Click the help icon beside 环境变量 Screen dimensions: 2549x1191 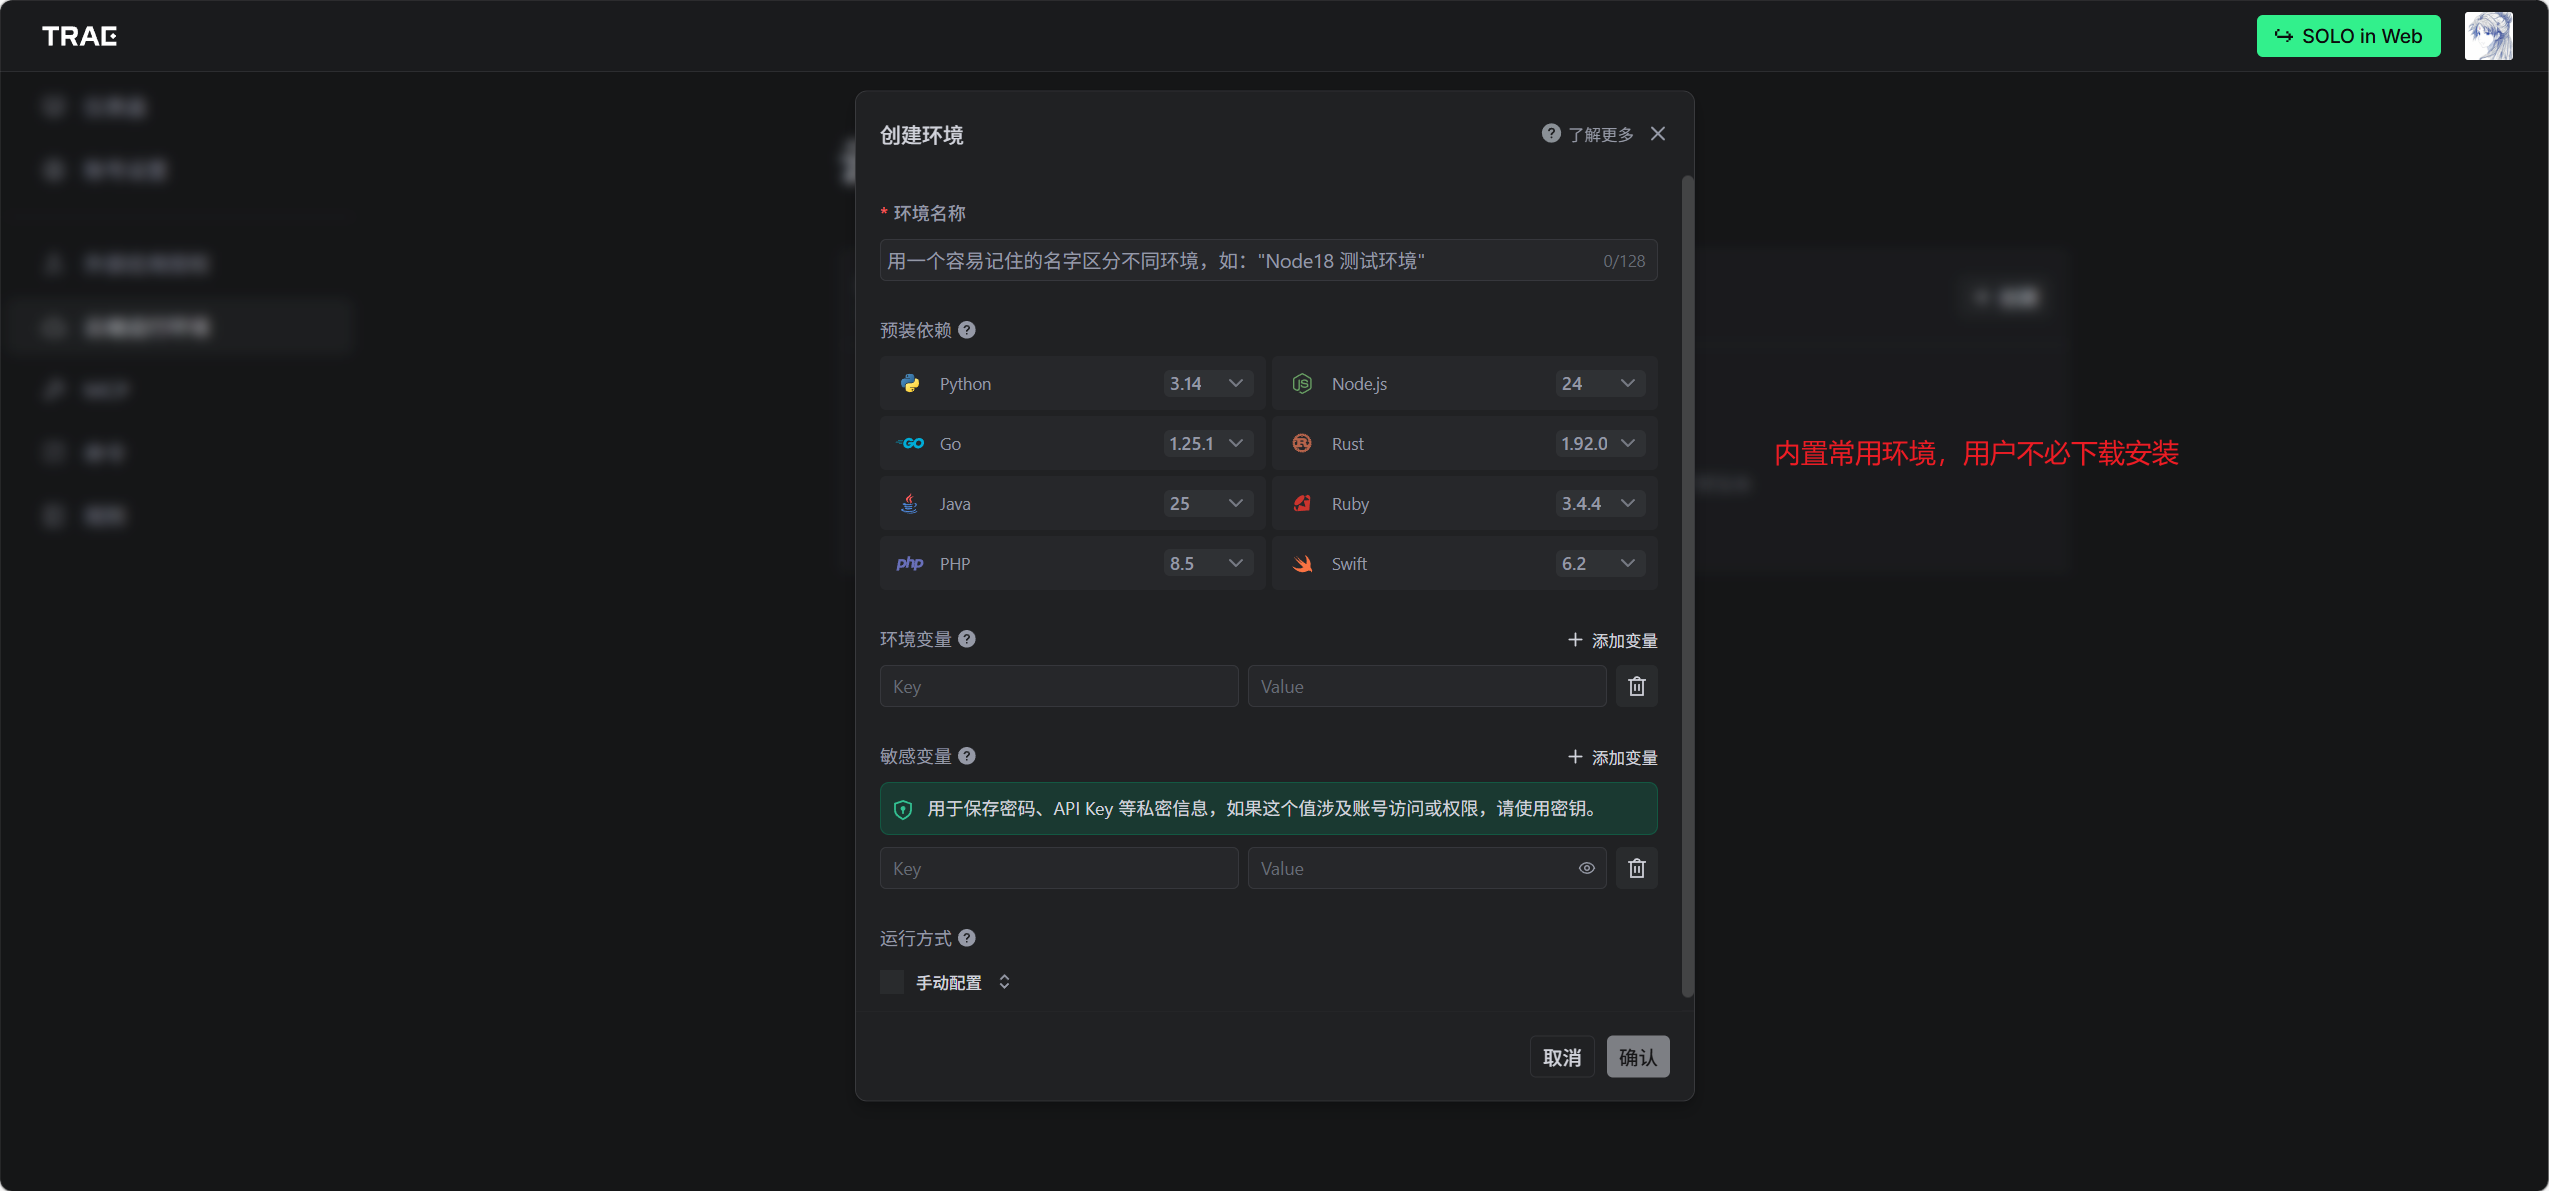pos(966,639)
